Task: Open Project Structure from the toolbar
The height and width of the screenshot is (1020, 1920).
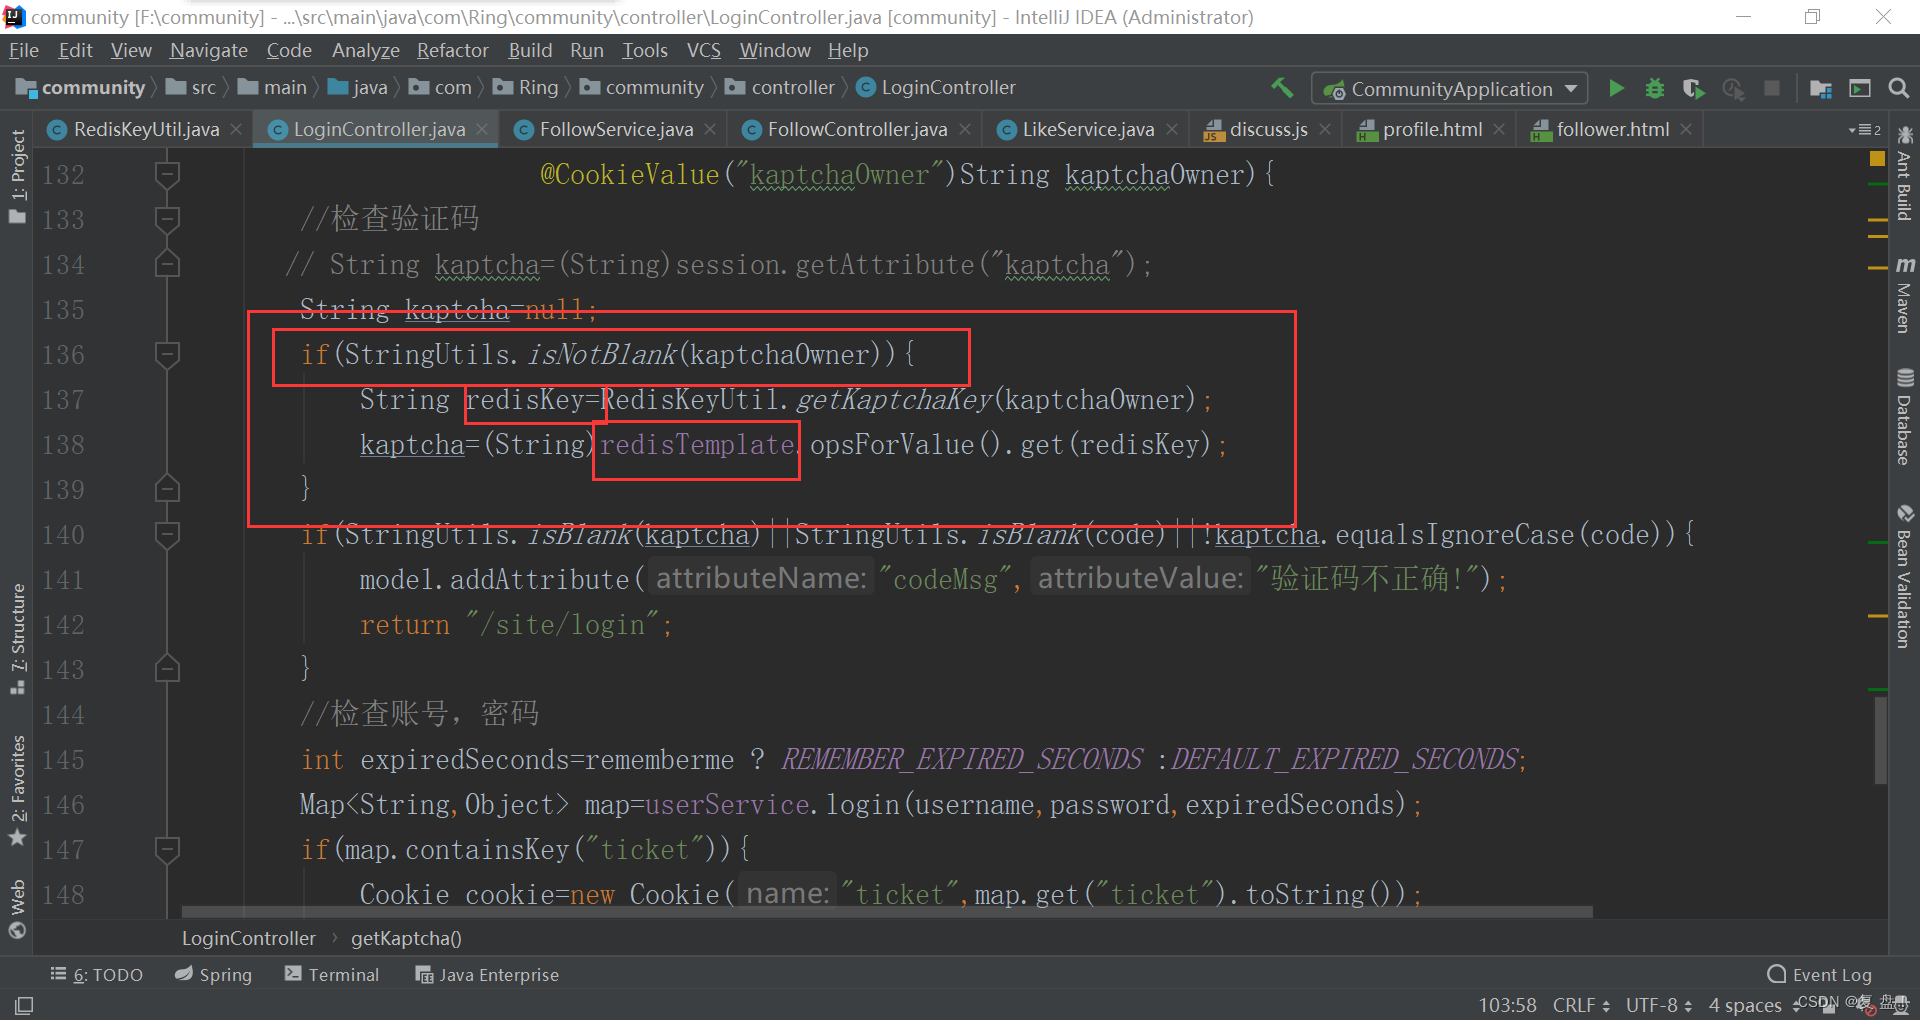Action: click(x=1821, y=88)
